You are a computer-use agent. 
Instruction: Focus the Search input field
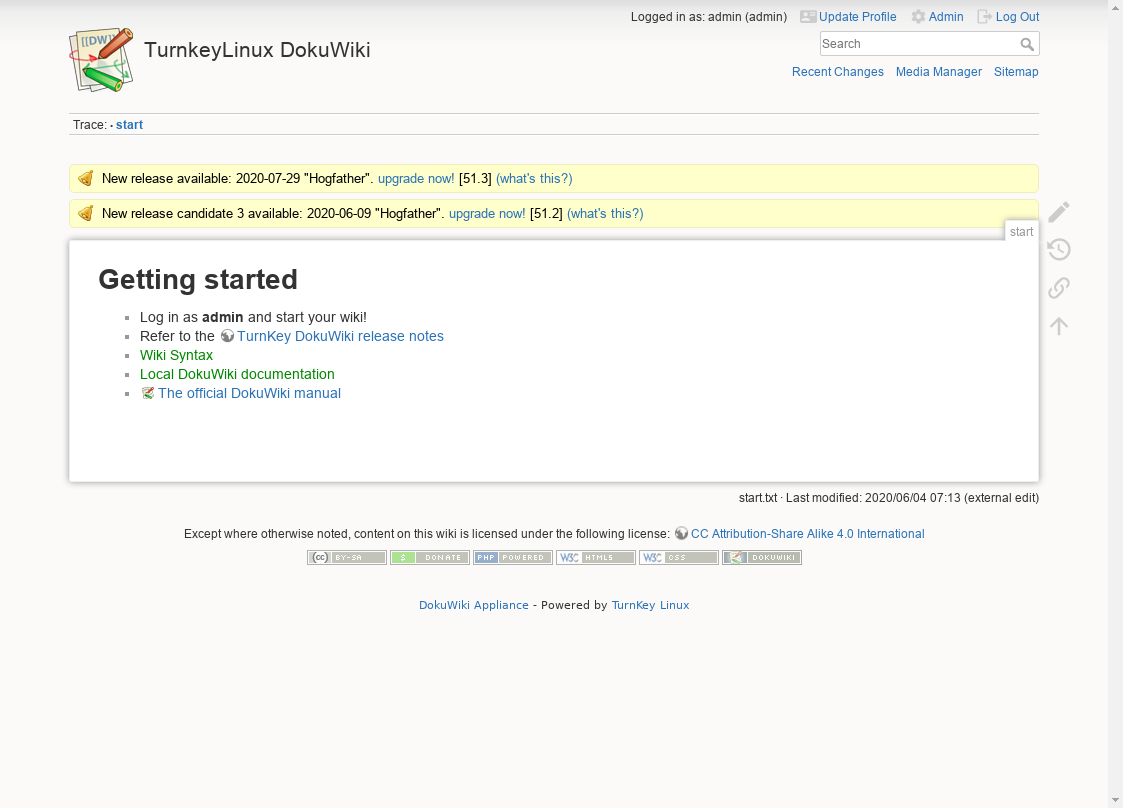tap(917, 44)
